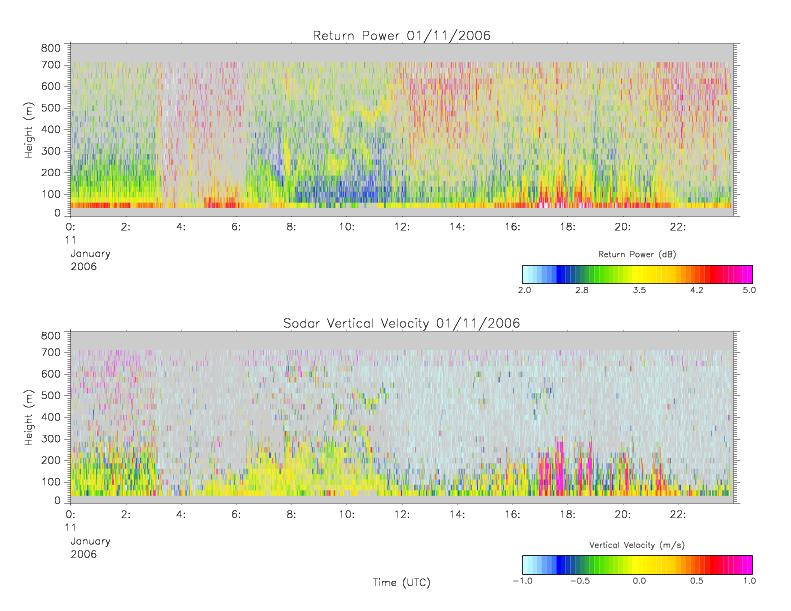Select the '5.0' value on Return Power legend
Screen dimensions: 791x611
click(x=749, y=290)
